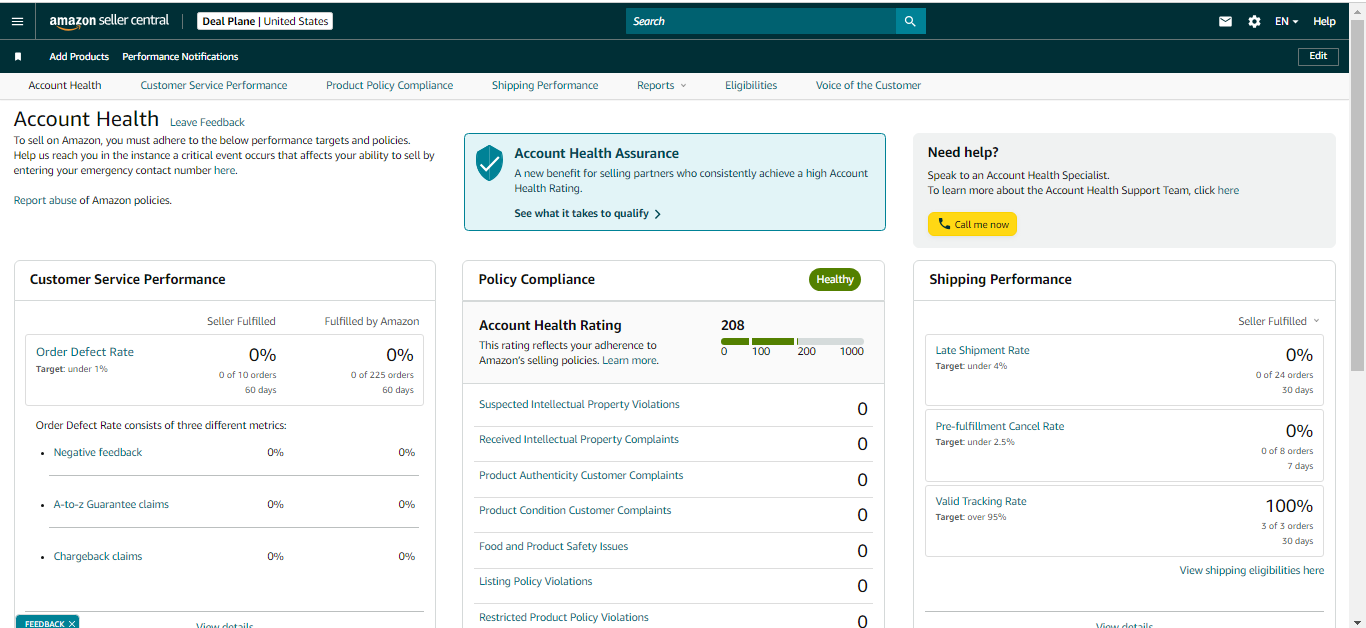Open the Late Shipment Rate link

point(982,351)
